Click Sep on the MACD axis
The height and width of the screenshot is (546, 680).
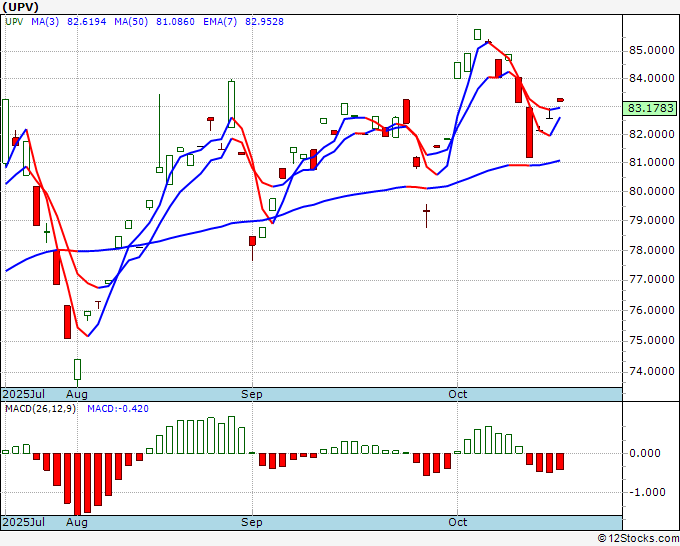click(252, 522)
